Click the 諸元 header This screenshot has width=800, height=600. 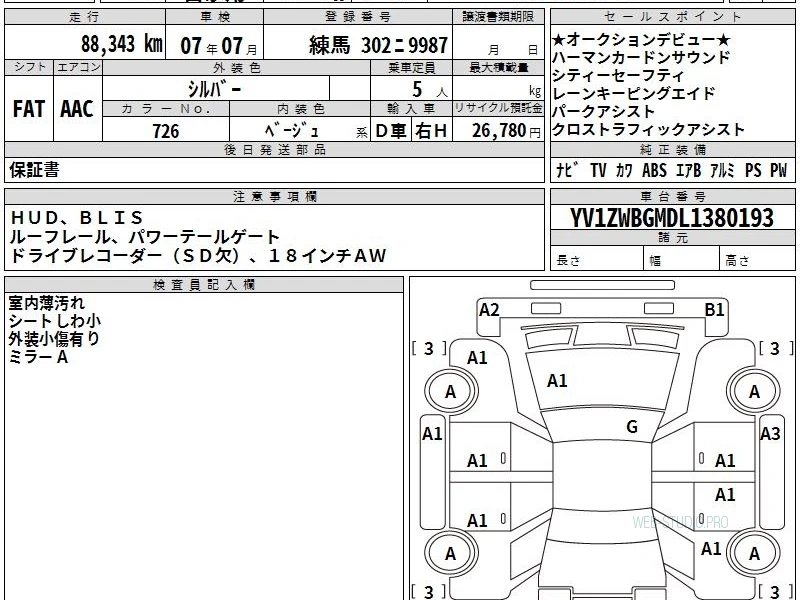pyautogui.click(x=673, y=238)
